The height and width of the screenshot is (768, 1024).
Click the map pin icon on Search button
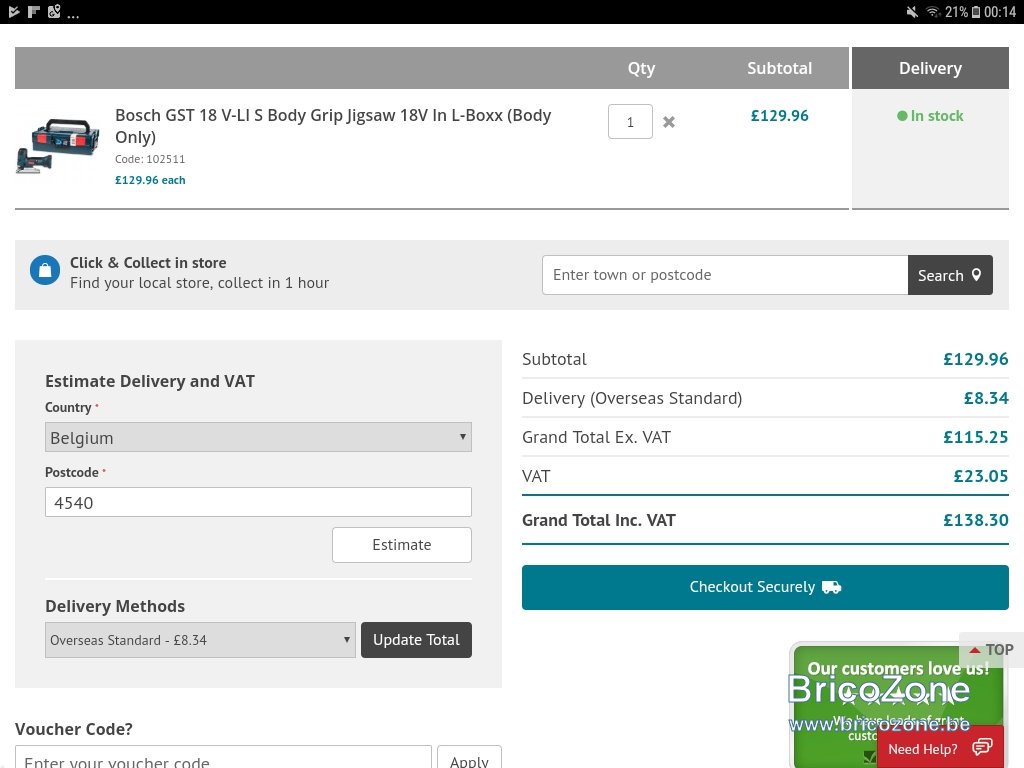[x=976, y=275]
